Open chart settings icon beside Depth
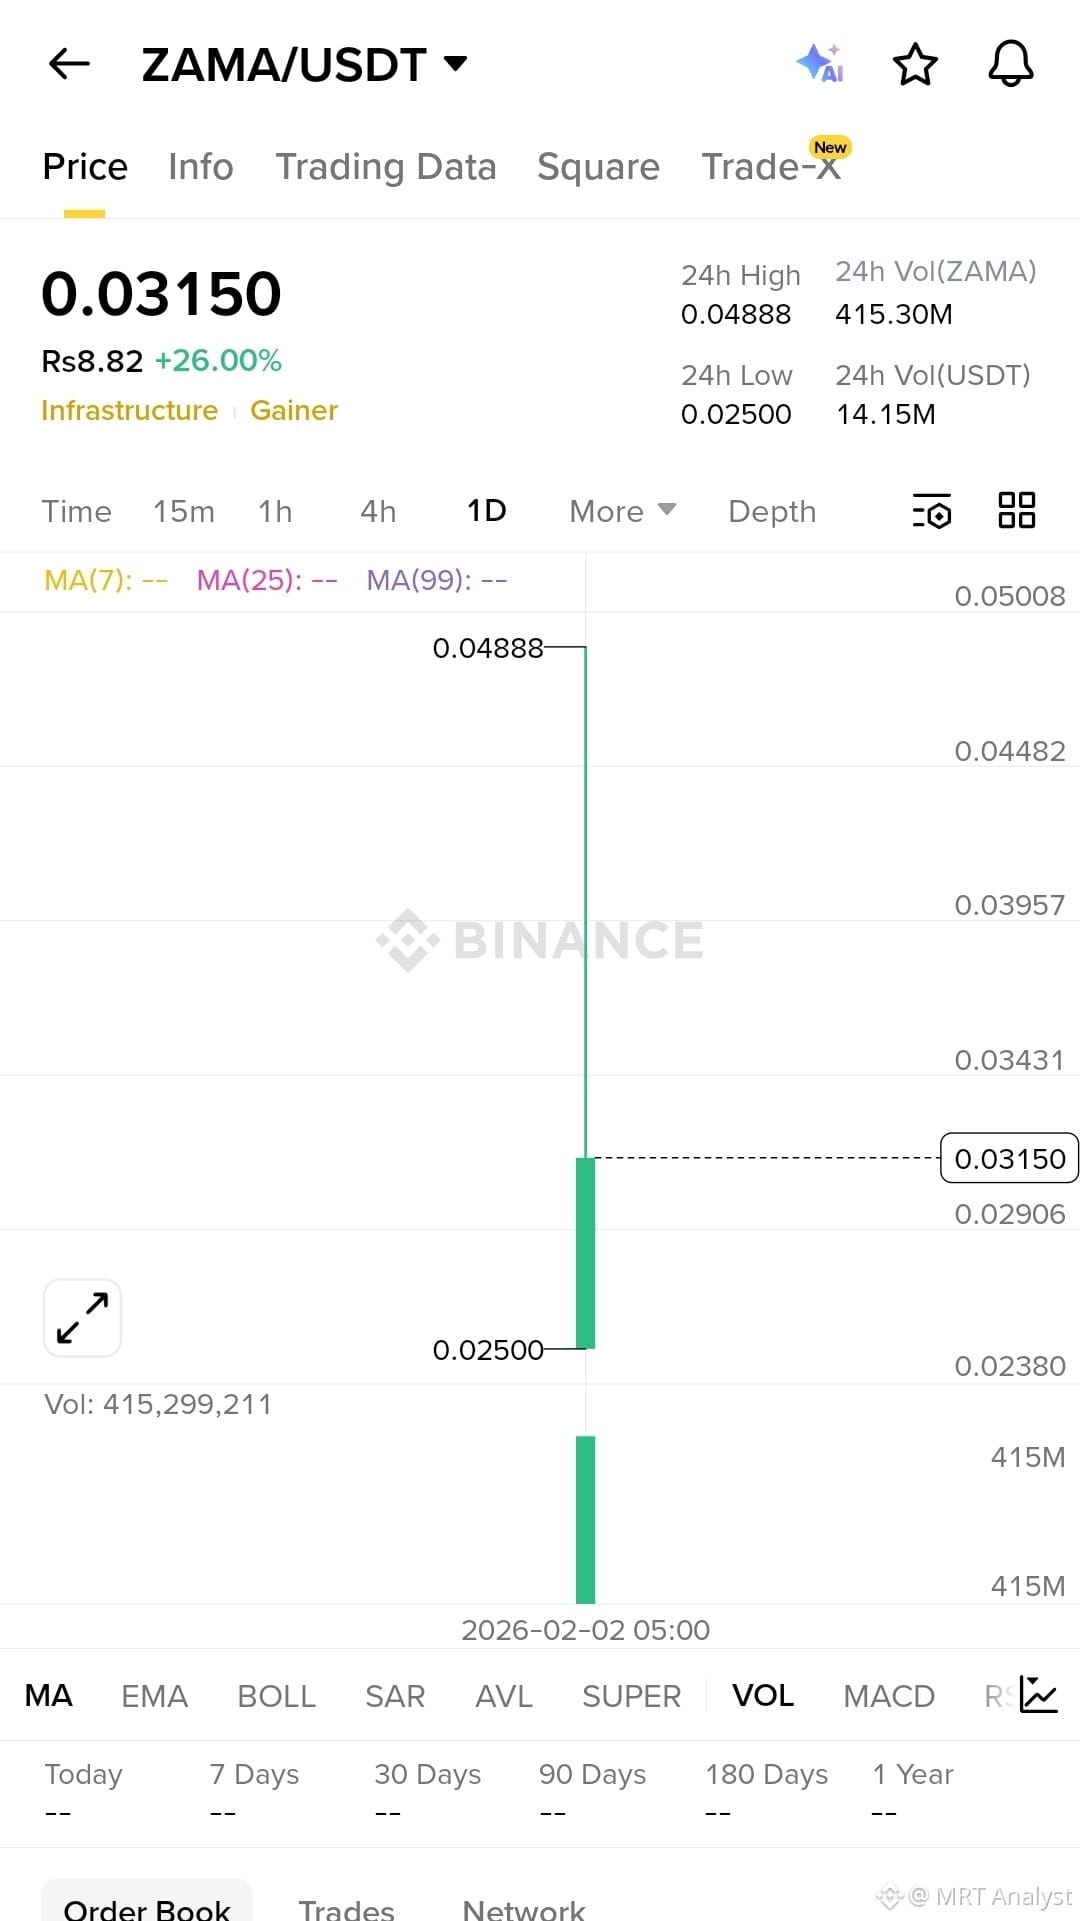This screenshot has width=1080, height=1921. pos(932,511)
